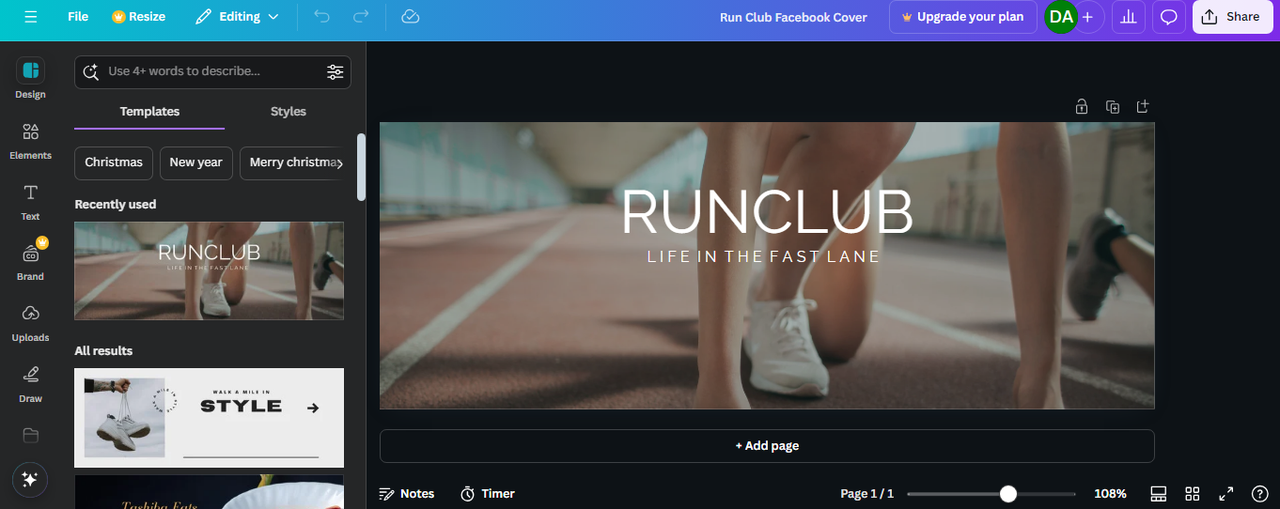
Task: Select the Text sidebar tool
Action: [31, 201]
